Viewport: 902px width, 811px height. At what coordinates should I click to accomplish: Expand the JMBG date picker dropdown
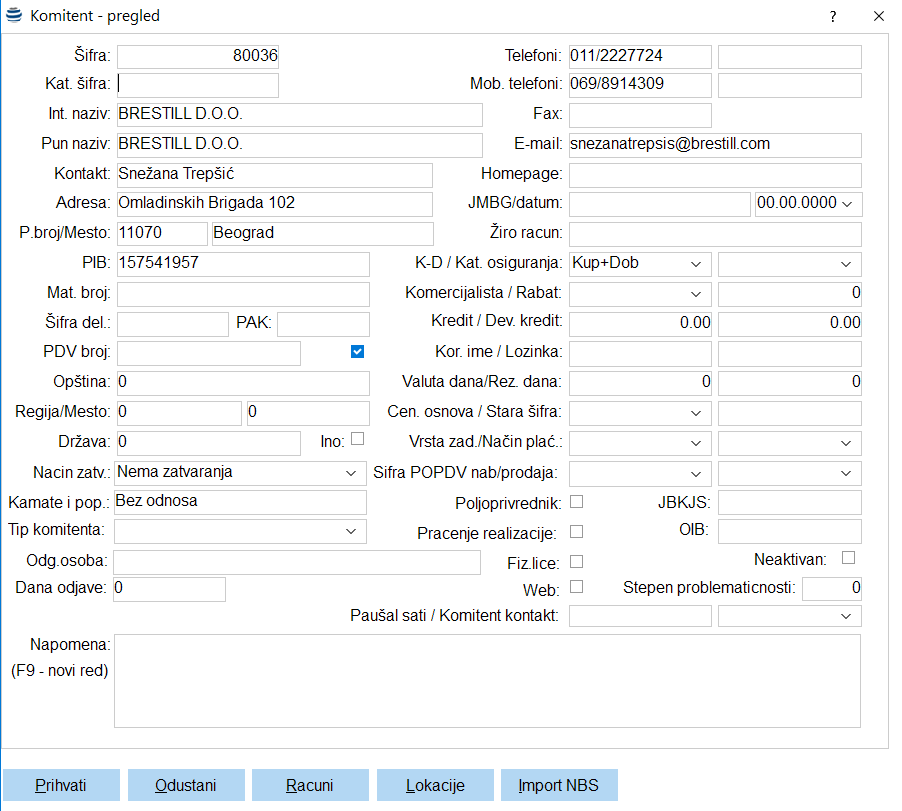[847, 204]
